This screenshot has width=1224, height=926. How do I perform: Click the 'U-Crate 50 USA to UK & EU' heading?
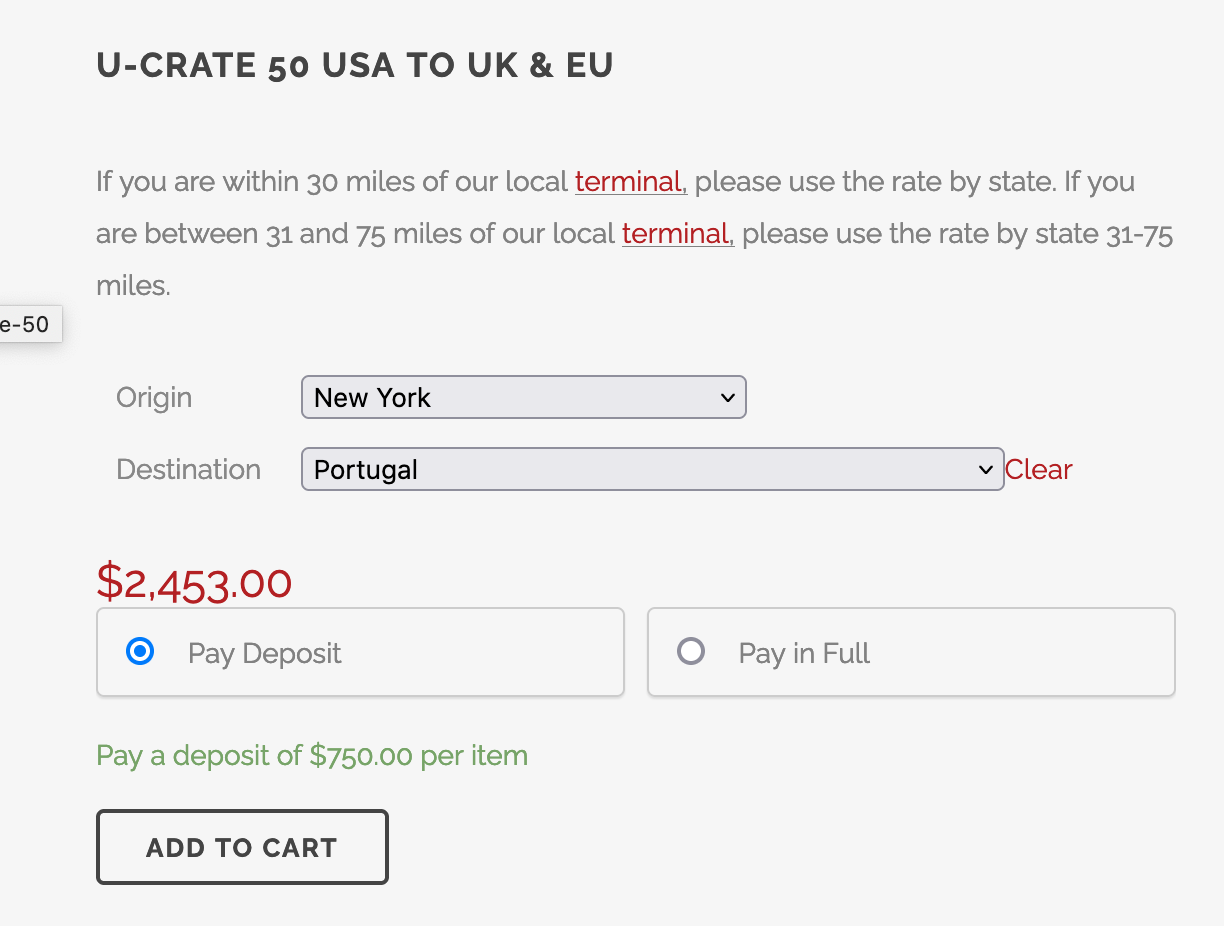pos(355,66)
